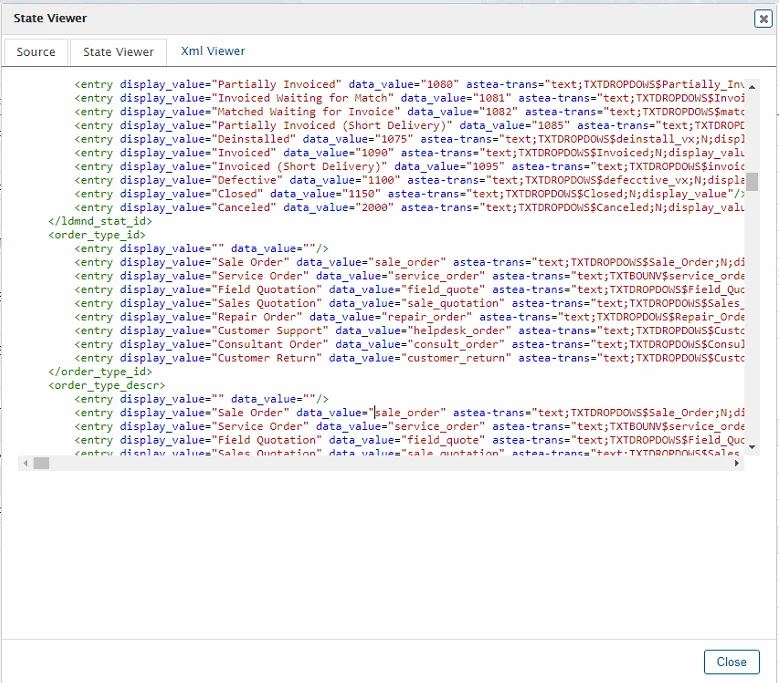Screen dimensions: 779x683
Task: Click the "Matched Waiting for Invoice" entry
Action: 409,112
